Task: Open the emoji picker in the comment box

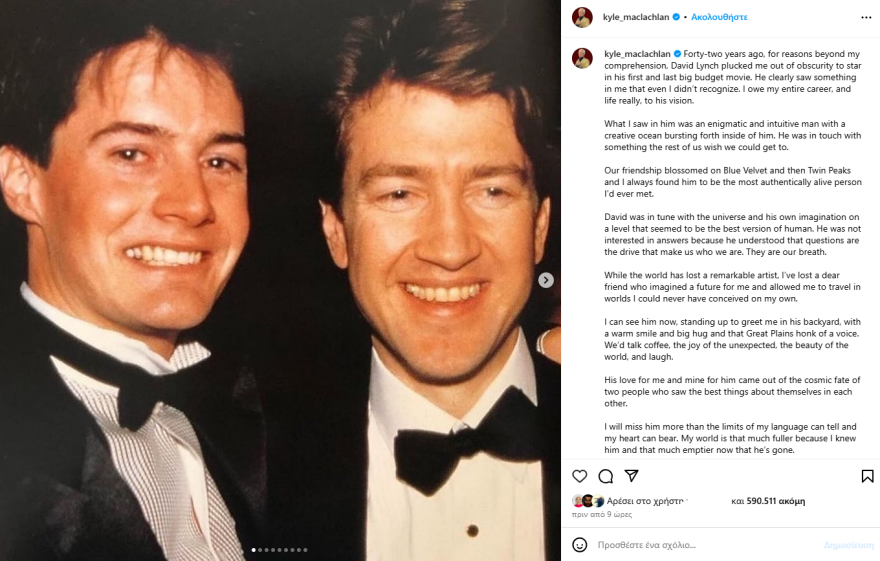Action: click(580, 545)
